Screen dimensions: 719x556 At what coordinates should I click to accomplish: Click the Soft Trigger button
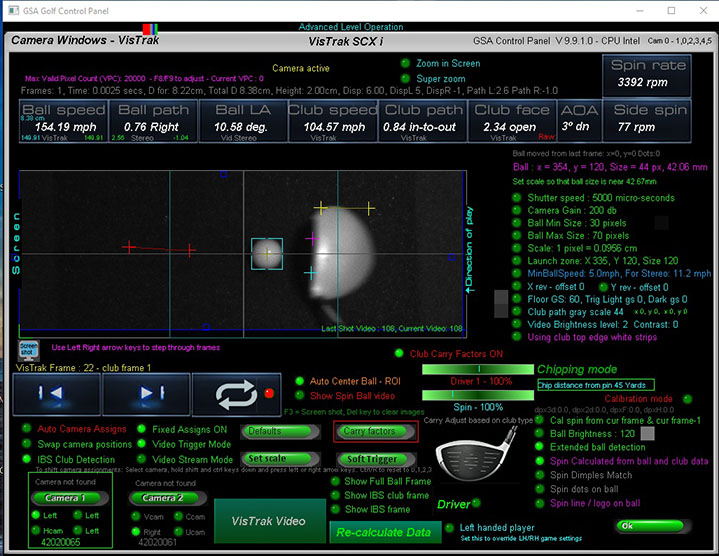(x=376, y=459)
